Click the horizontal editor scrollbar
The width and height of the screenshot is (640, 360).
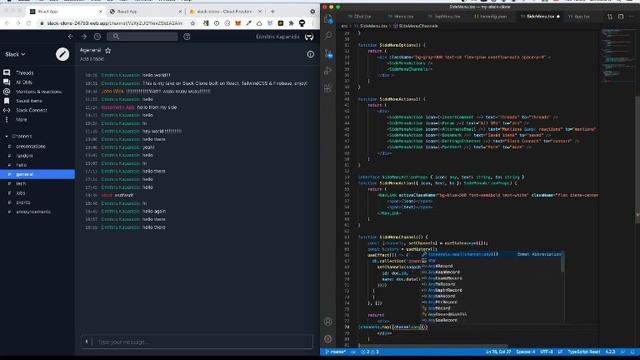point(433,346)
